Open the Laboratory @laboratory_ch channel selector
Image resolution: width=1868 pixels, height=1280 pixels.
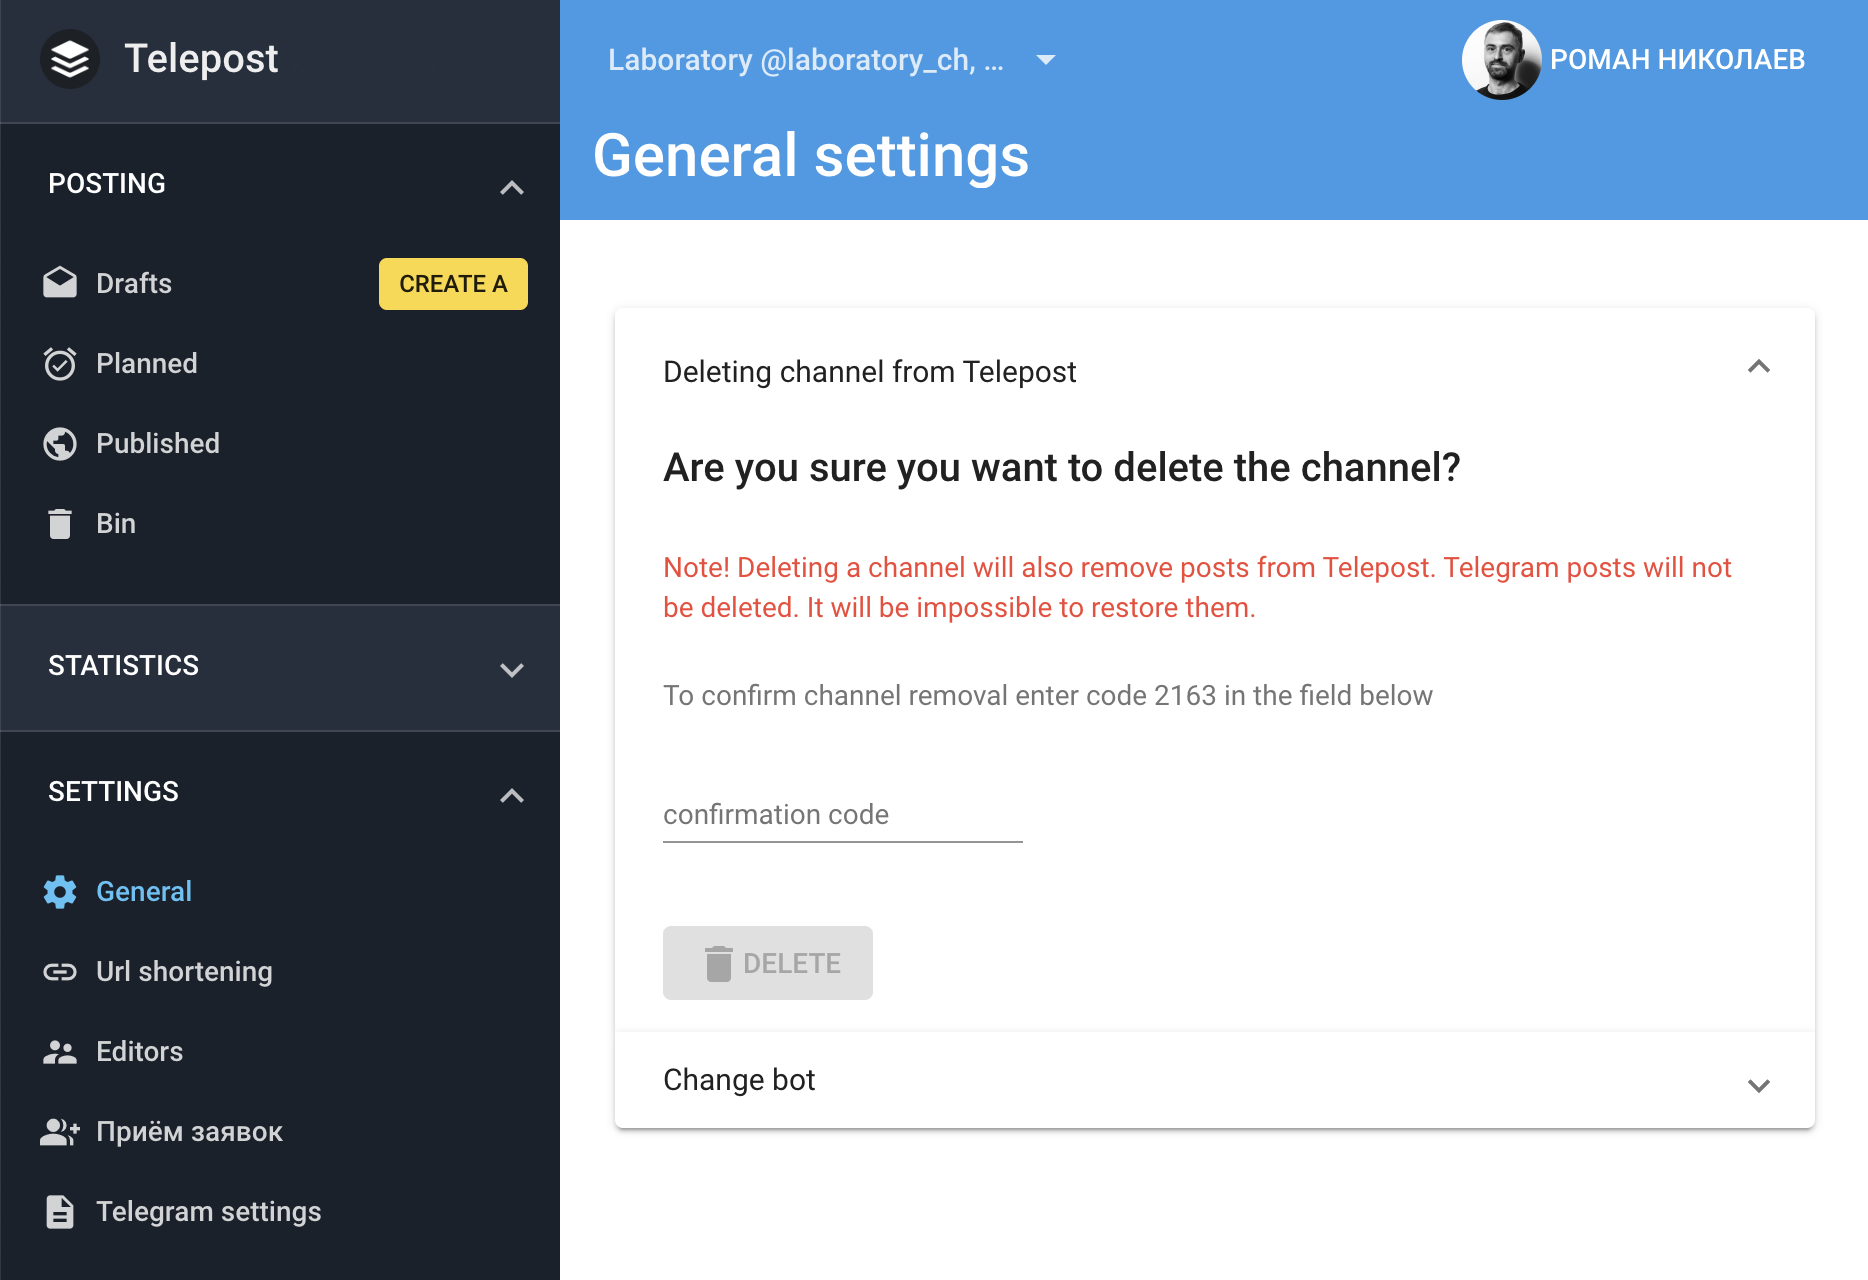pyautogui.click(x=830, y=60)
